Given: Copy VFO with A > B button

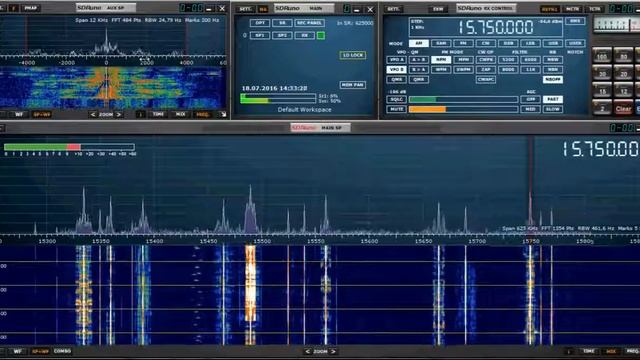Looking at the screenshot, I should coord(419,60).
